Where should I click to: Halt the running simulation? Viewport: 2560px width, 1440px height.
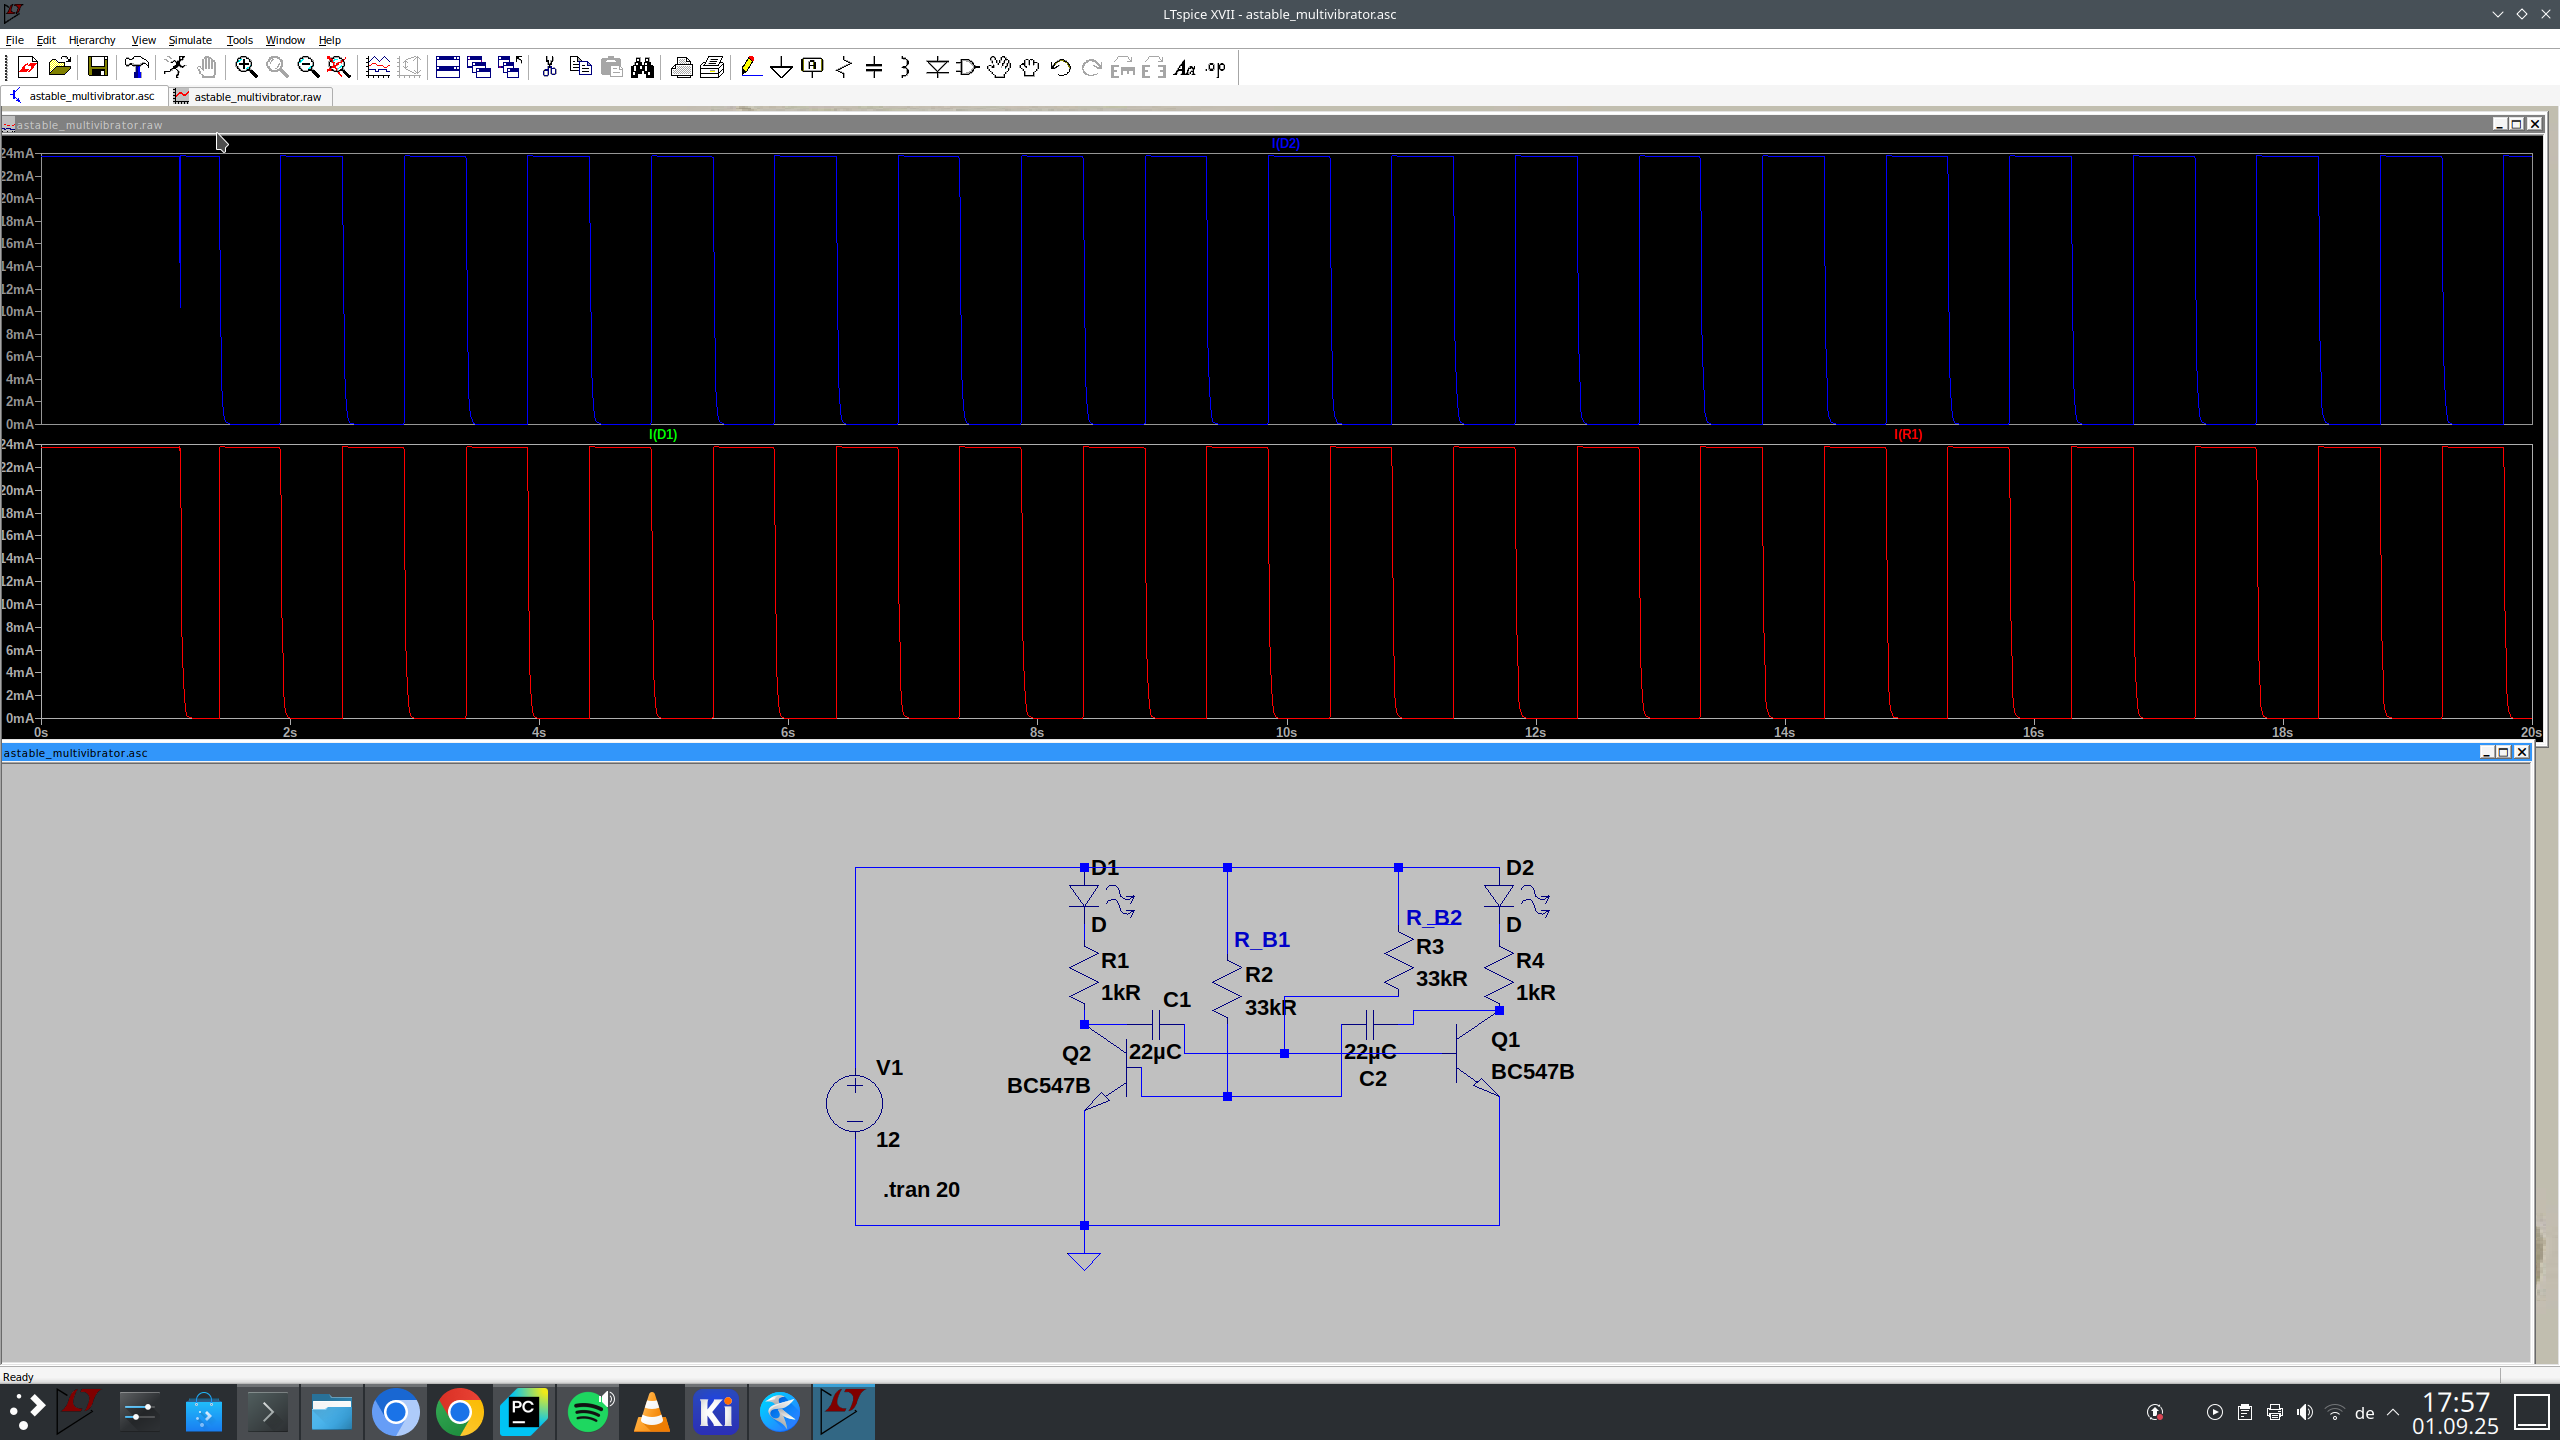(x=207, y=67)
